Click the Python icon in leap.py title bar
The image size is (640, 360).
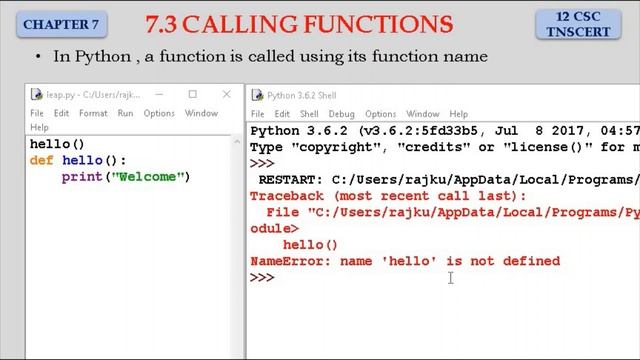click(x=37, y=95)
